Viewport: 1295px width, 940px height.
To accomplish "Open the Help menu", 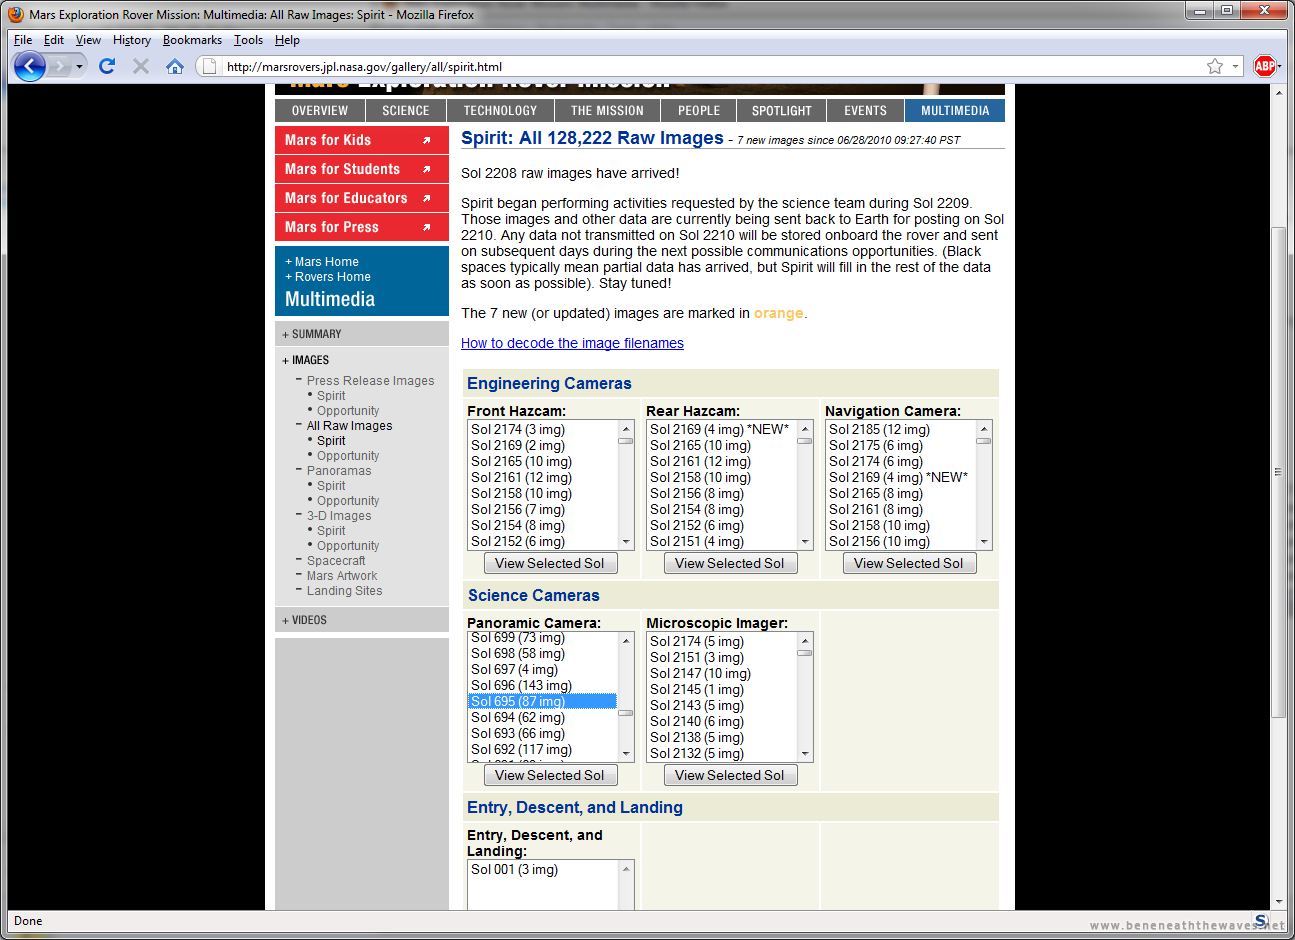I will [287, 40].
